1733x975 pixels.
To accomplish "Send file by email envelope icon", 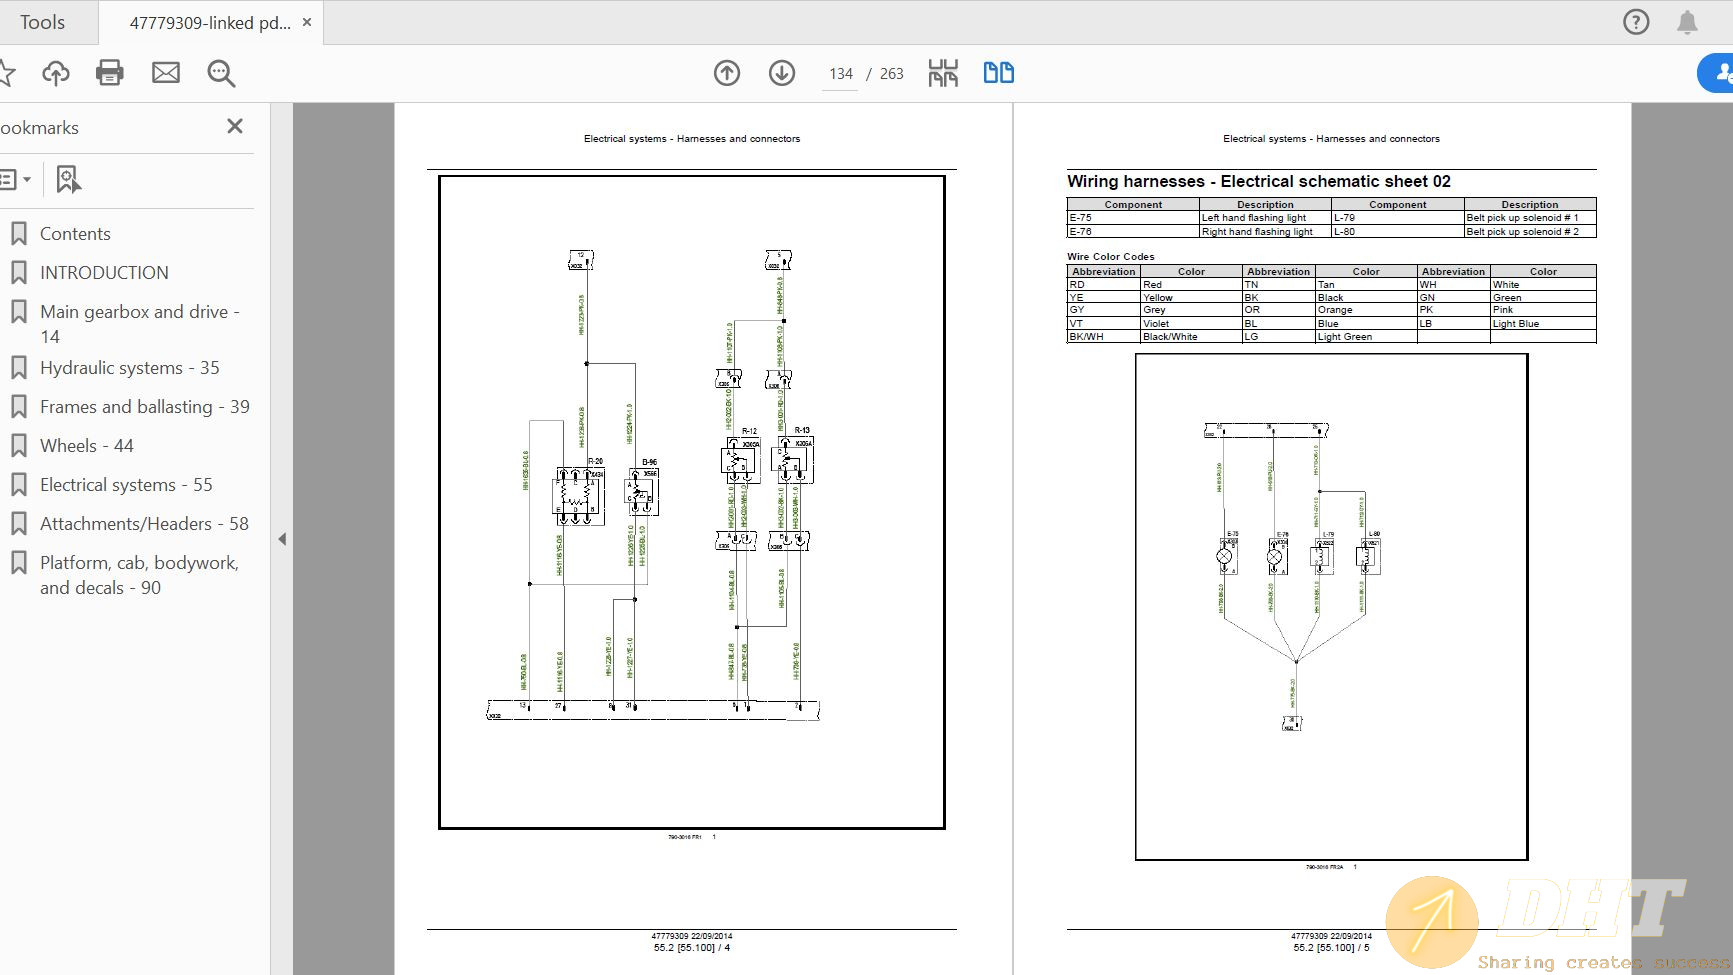I will [166, 73].
